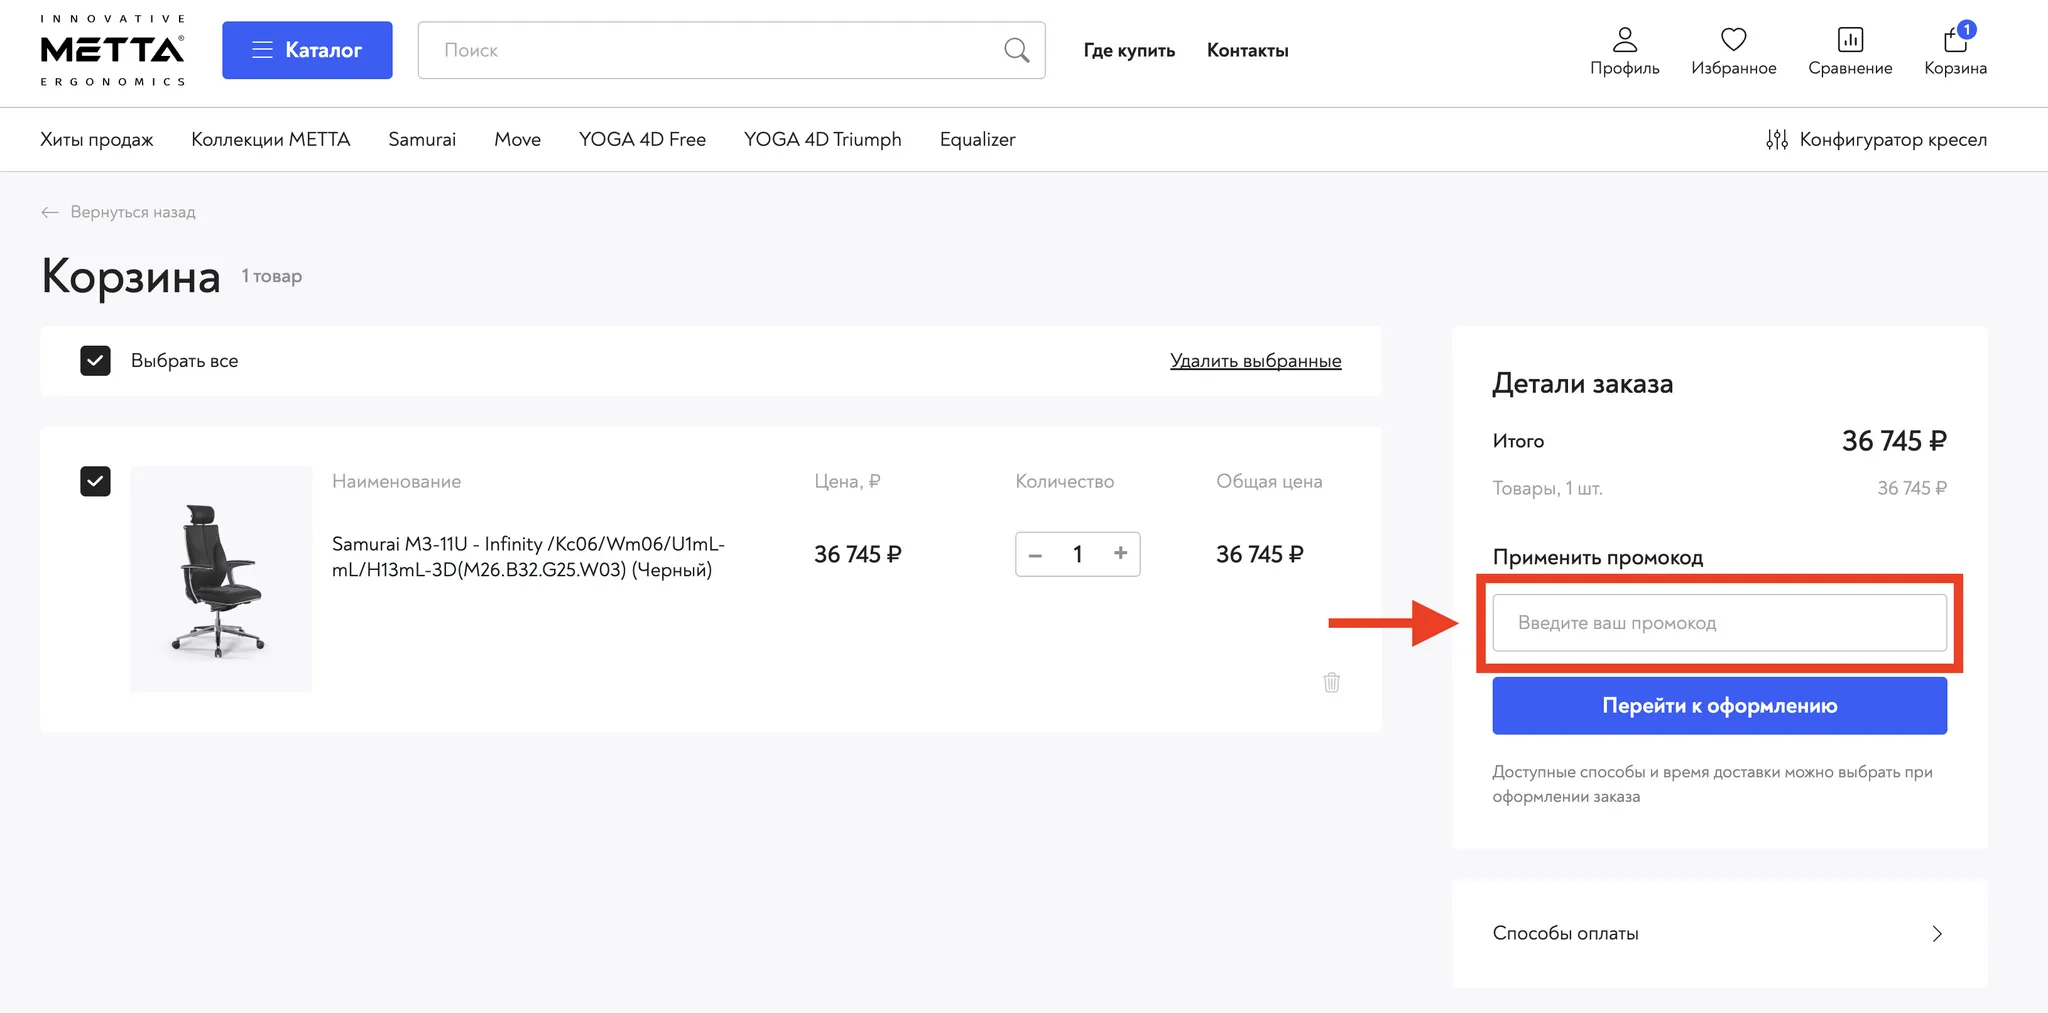
Task: Click the quantity value 1 field
Action: point(1078,554)
